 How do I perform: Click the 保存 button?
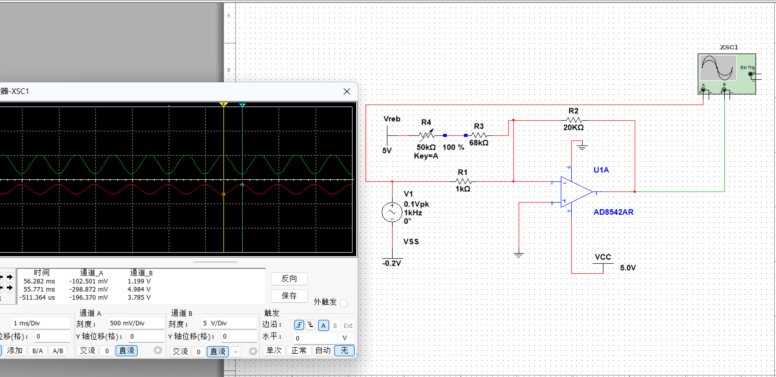[x=289, y=296]
